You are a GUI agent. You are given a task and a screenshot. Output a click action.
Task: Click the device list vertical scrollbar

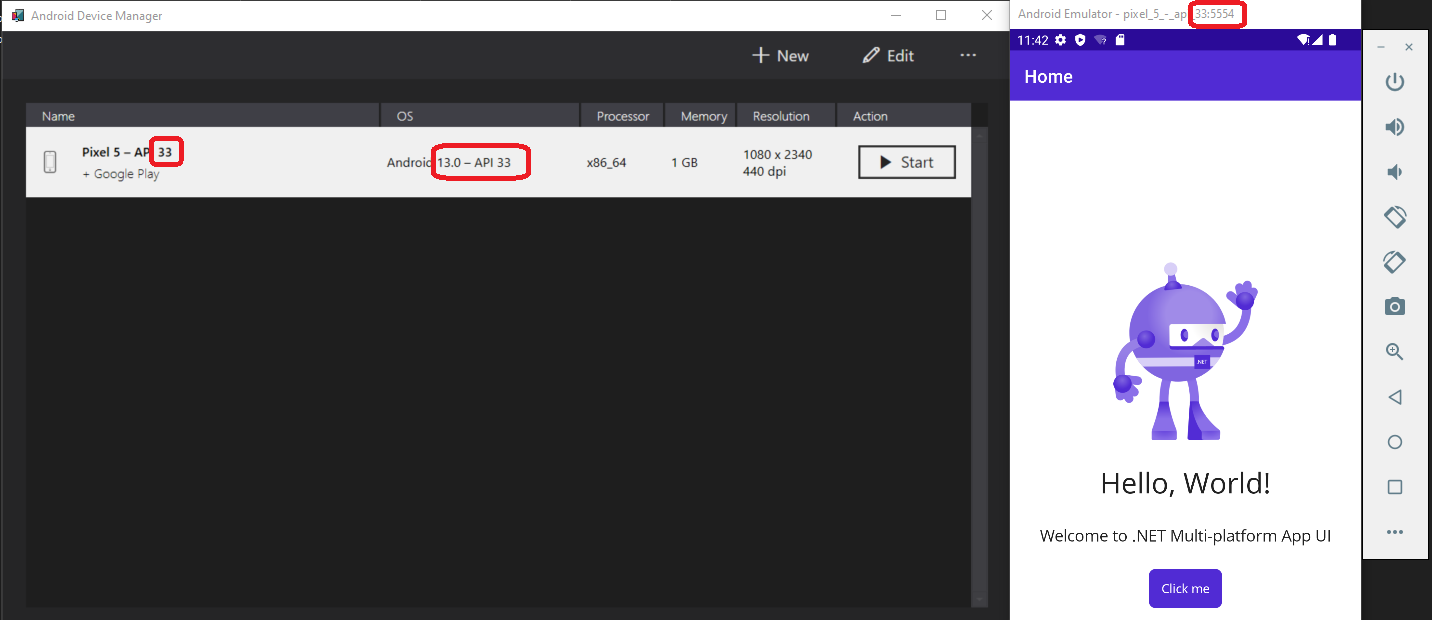[x=980, y=365]
